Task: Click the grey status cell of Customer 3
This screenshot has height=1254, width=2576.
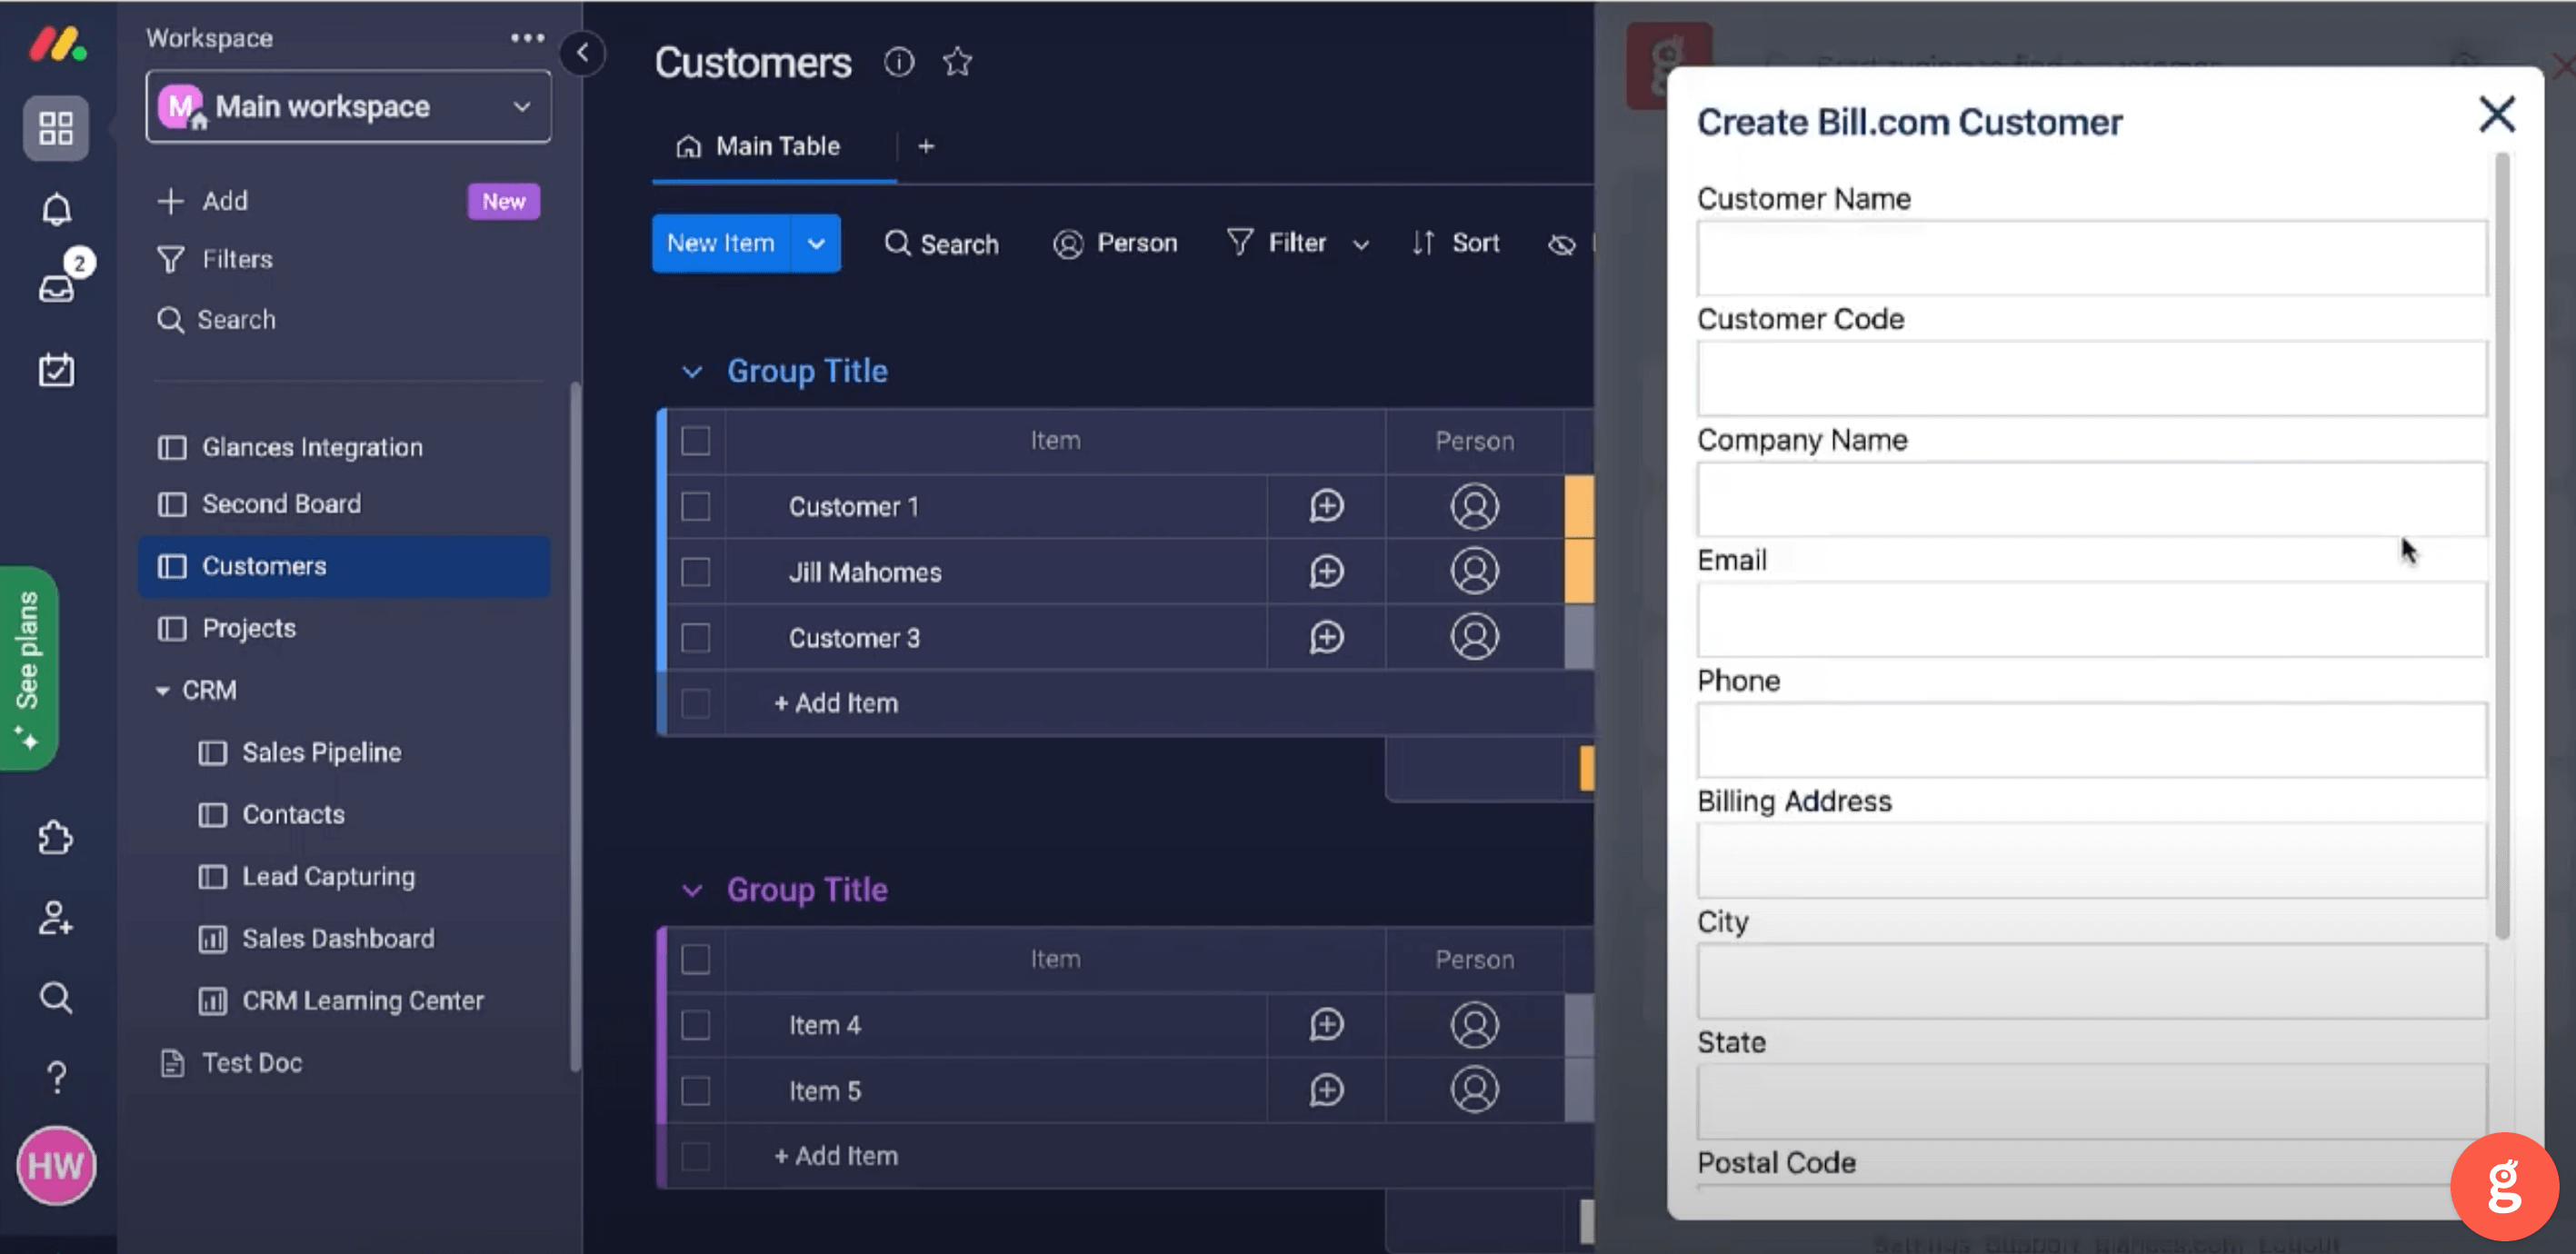Action: [x=1579, y=637]
